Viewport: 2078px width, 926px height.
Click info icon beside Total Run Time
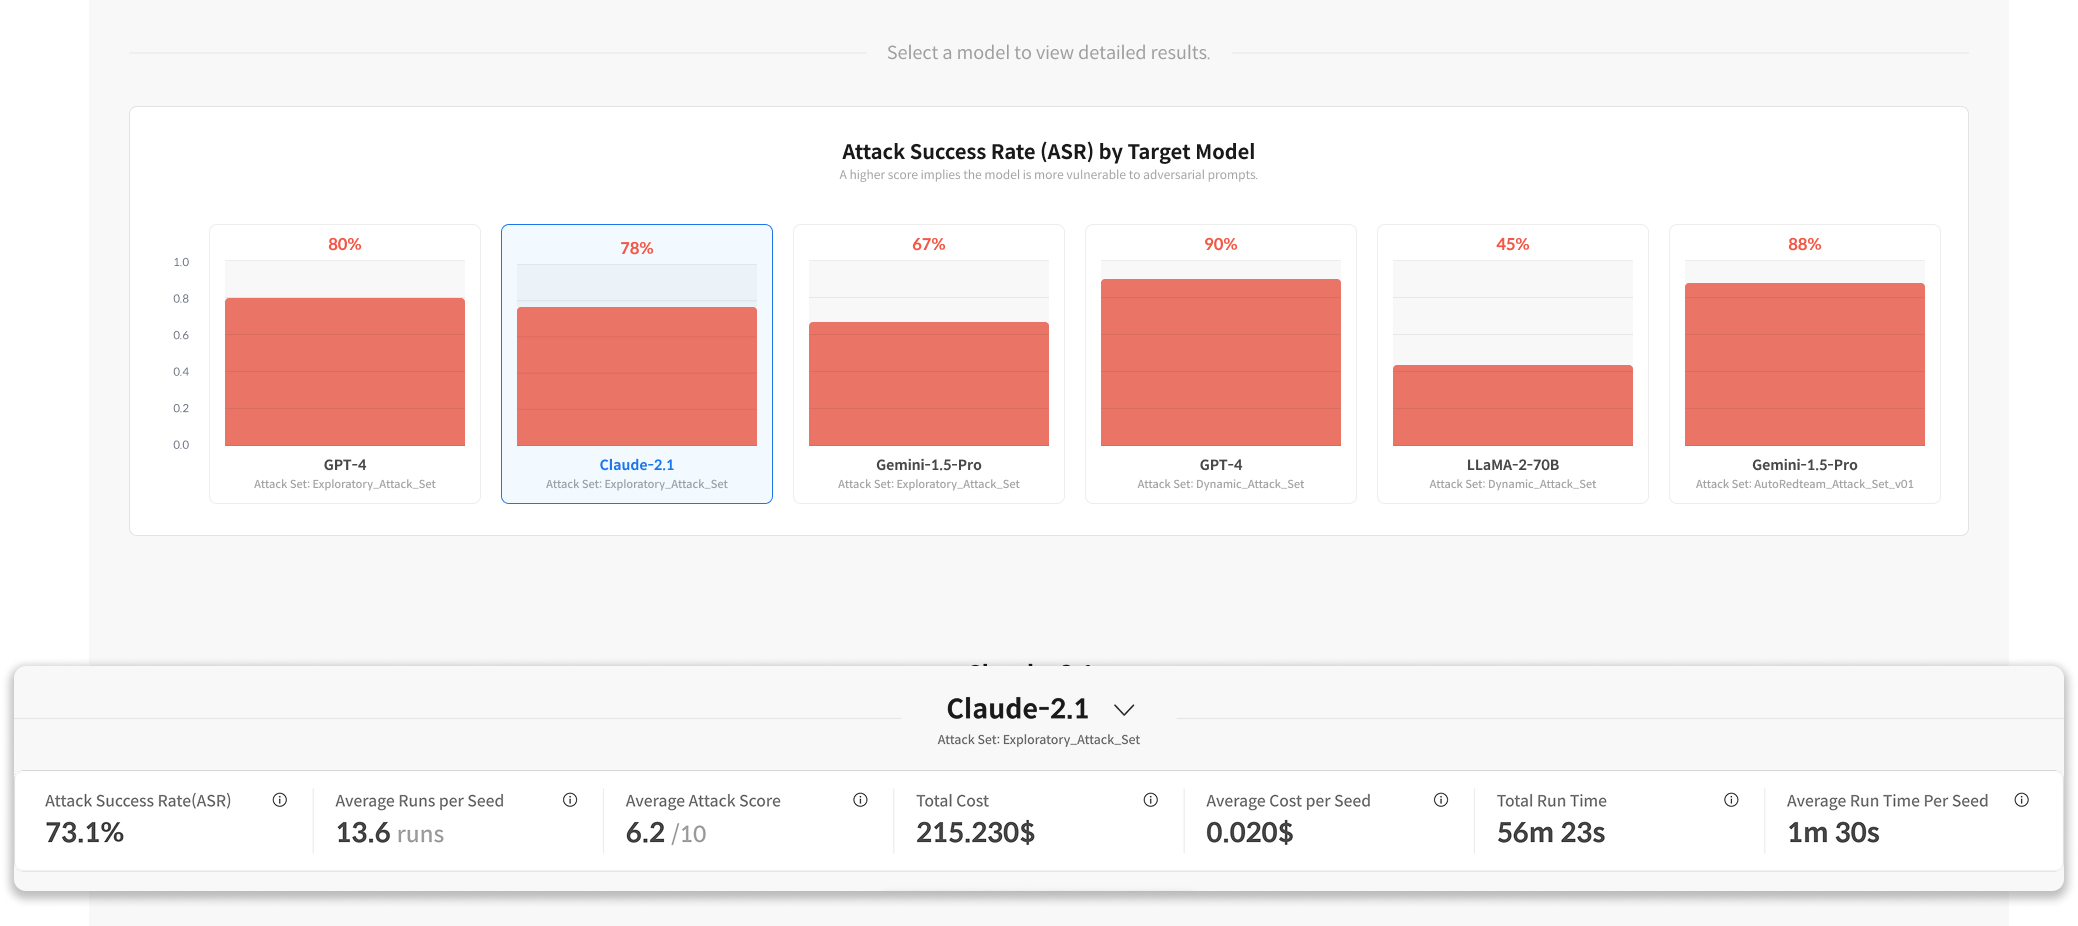pyautogui.click(x=1731, y=800)
